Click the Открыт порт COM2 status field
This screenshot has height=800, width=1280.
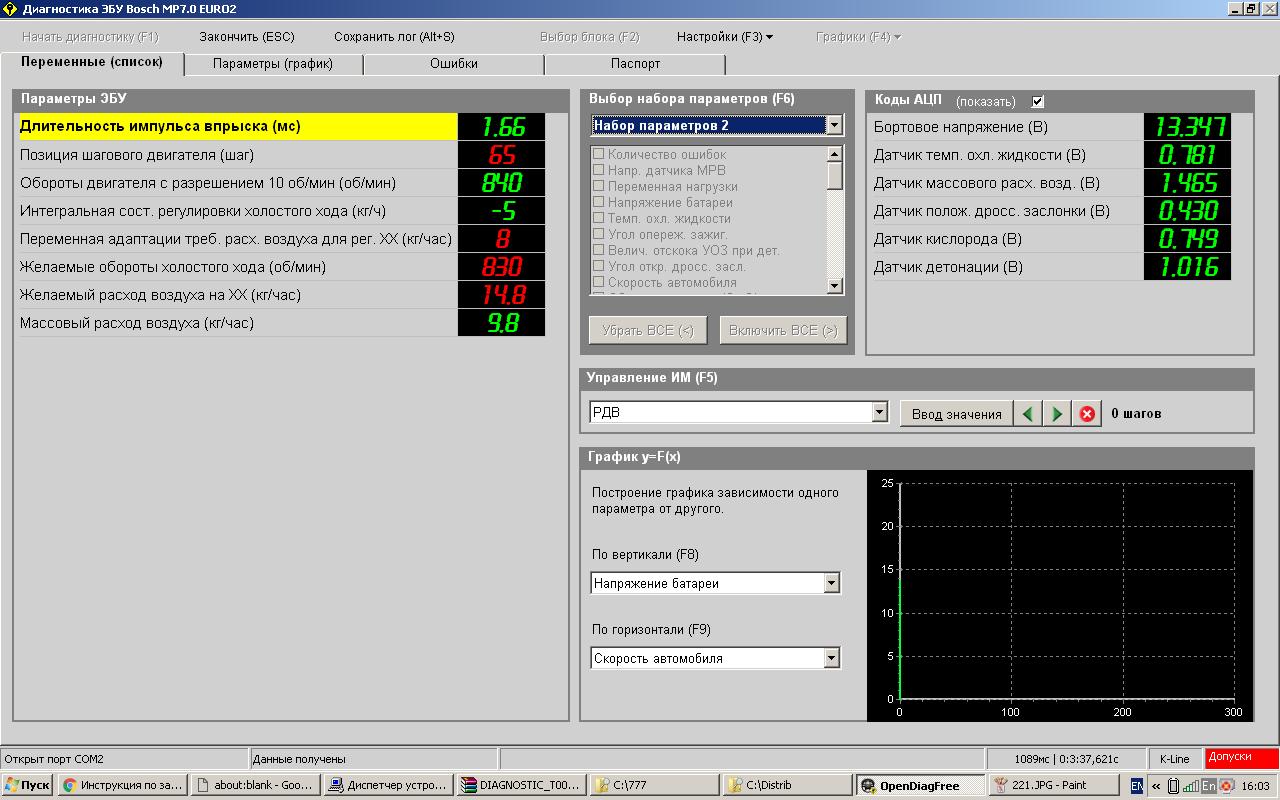coord(124,759)
